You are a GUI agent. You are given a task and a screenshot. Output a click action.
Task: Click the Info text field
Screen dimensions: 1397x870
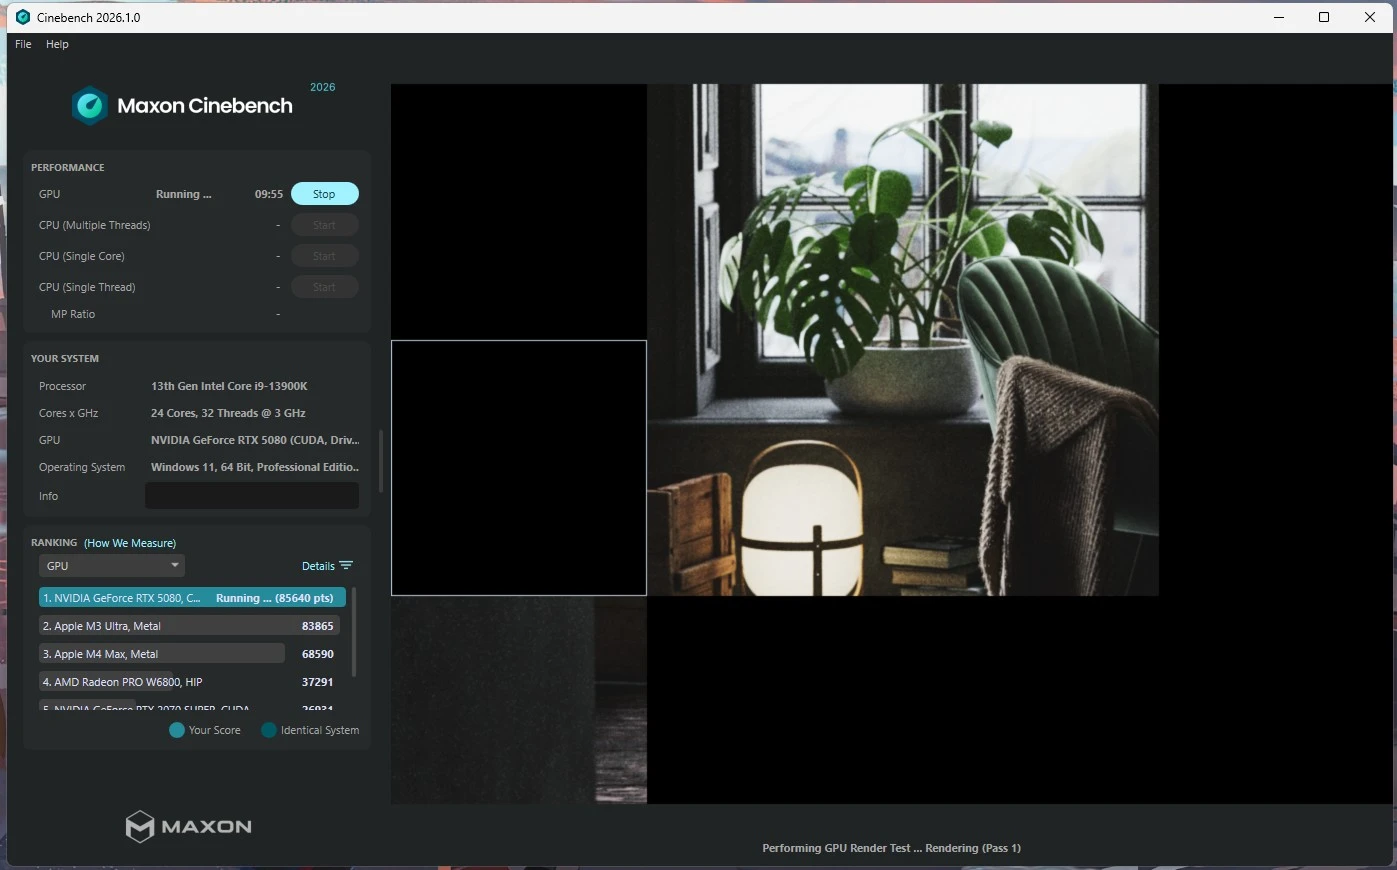(252, 496)
